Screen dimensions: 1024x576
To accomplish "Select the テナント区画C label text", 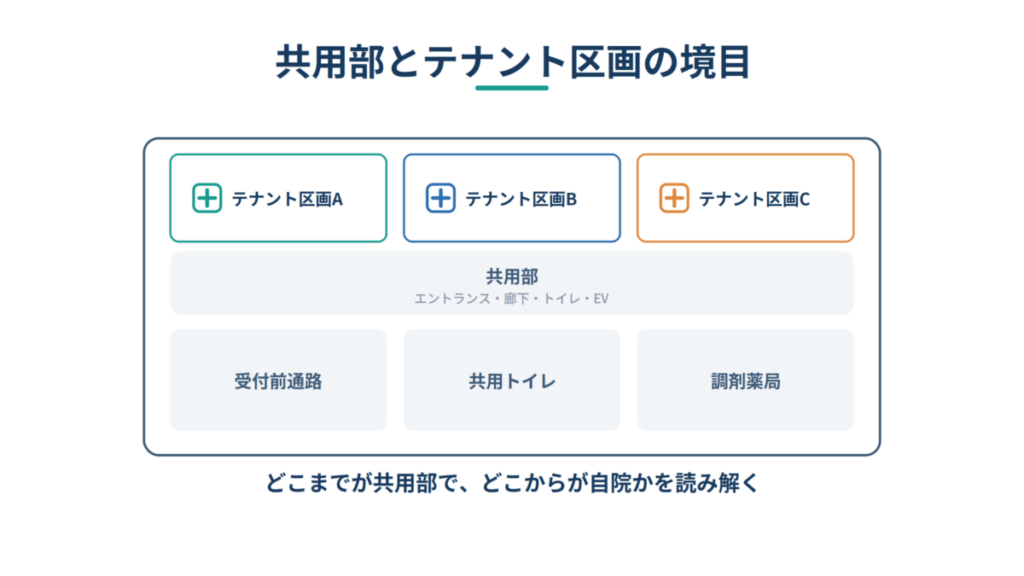I will (x=754, y=199).
